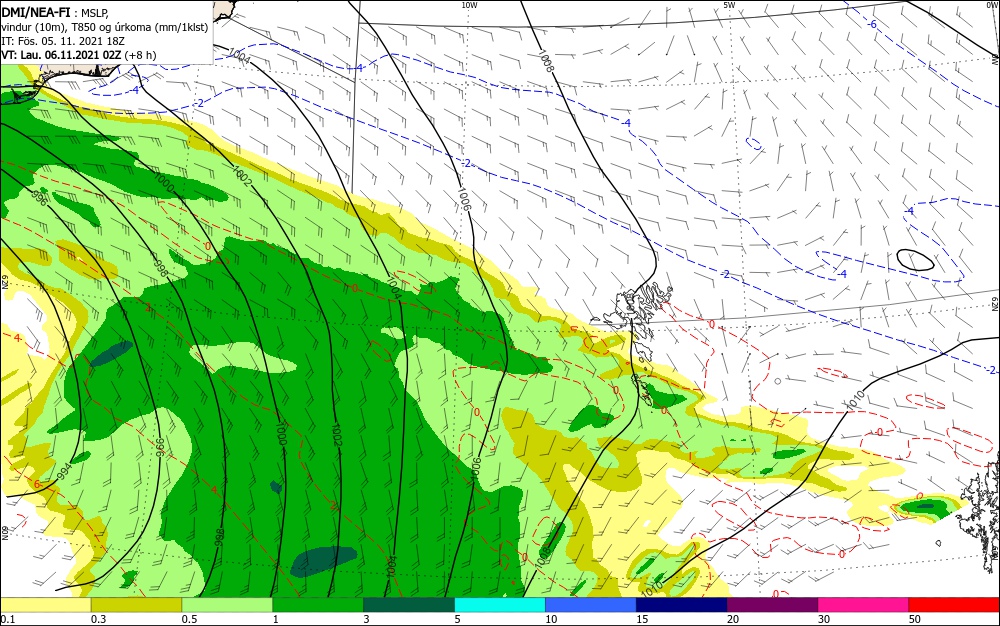
Task: Click the legend value '50'
Action: (915, 619)
